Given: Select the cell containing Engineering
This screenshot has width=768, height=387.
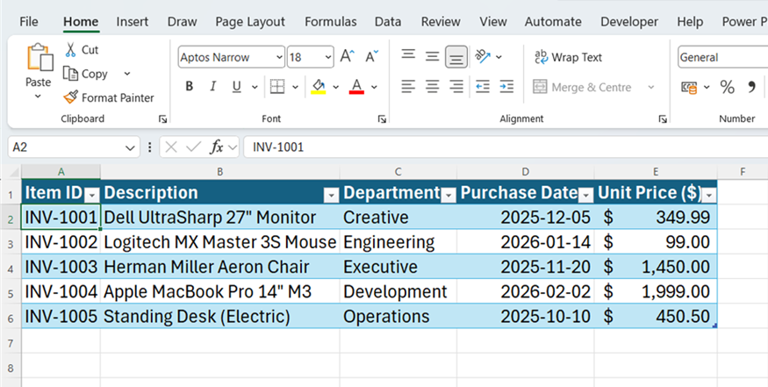Looking at the screenshot, I should pos(398,242).
